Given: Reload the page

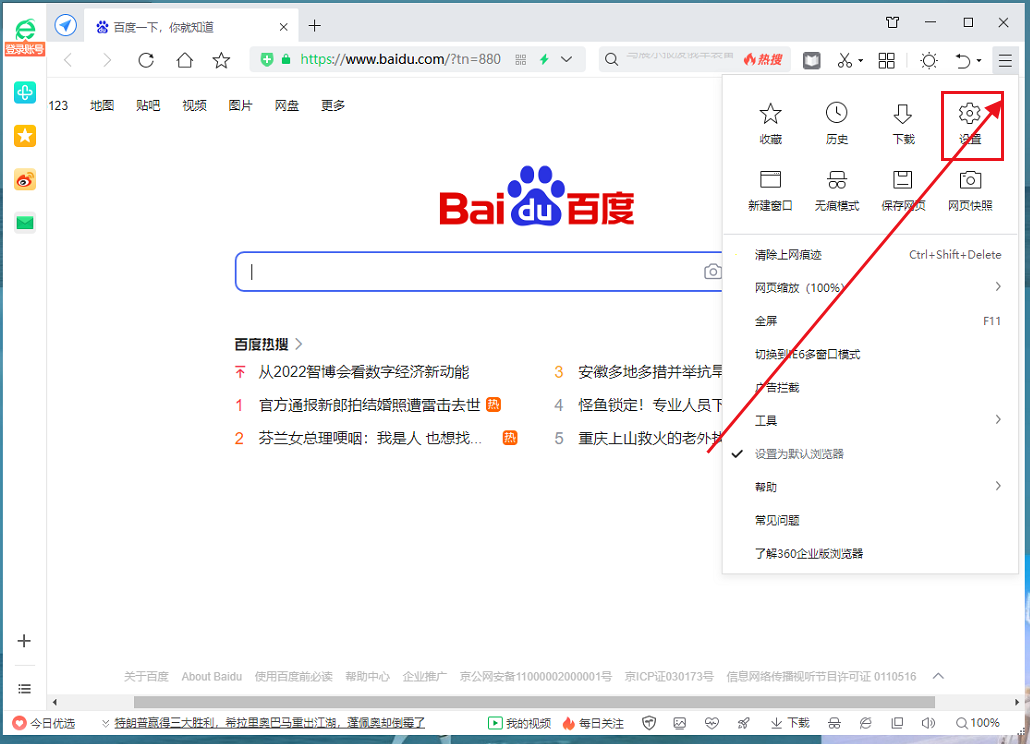Looking at the screenshot, I should [x=146, y=60].
